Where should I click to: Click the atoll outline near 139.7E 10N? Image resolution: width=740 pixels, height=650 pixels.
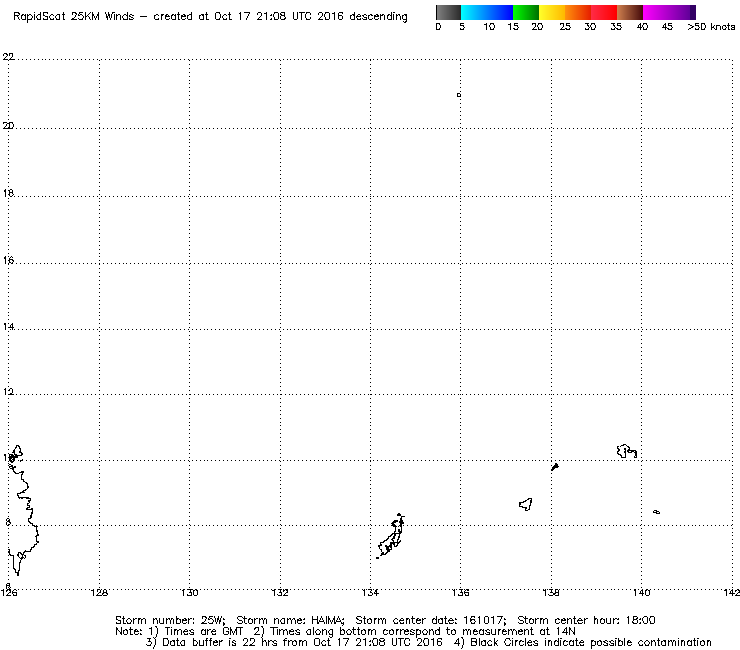pyautogui.click(x=627, y=451)
